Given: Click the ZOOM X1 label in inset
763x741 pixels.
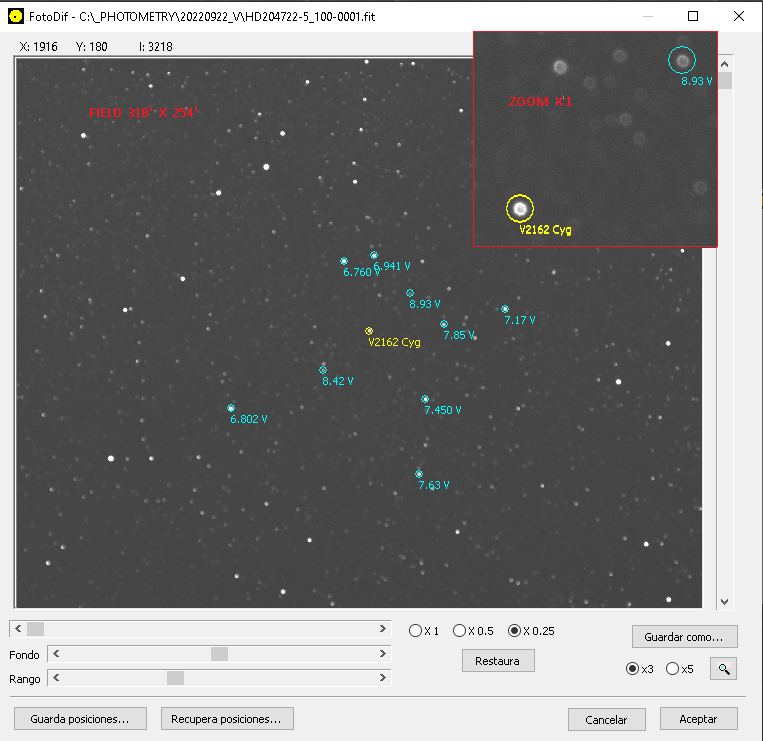Looking at the screenshot, I should (x=540, y=102).
